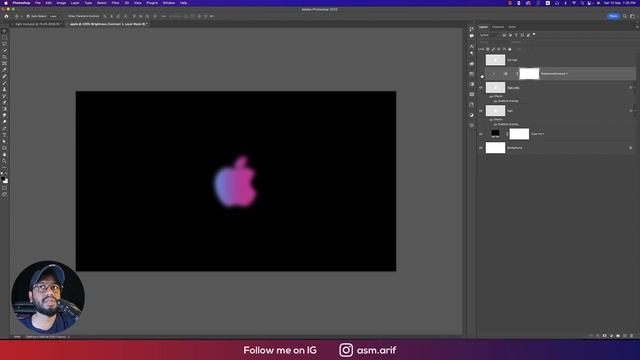This screenshot has height=360, width=640.
Task: Open the Layers panel flyout menu
Action: tap(637, 27)
